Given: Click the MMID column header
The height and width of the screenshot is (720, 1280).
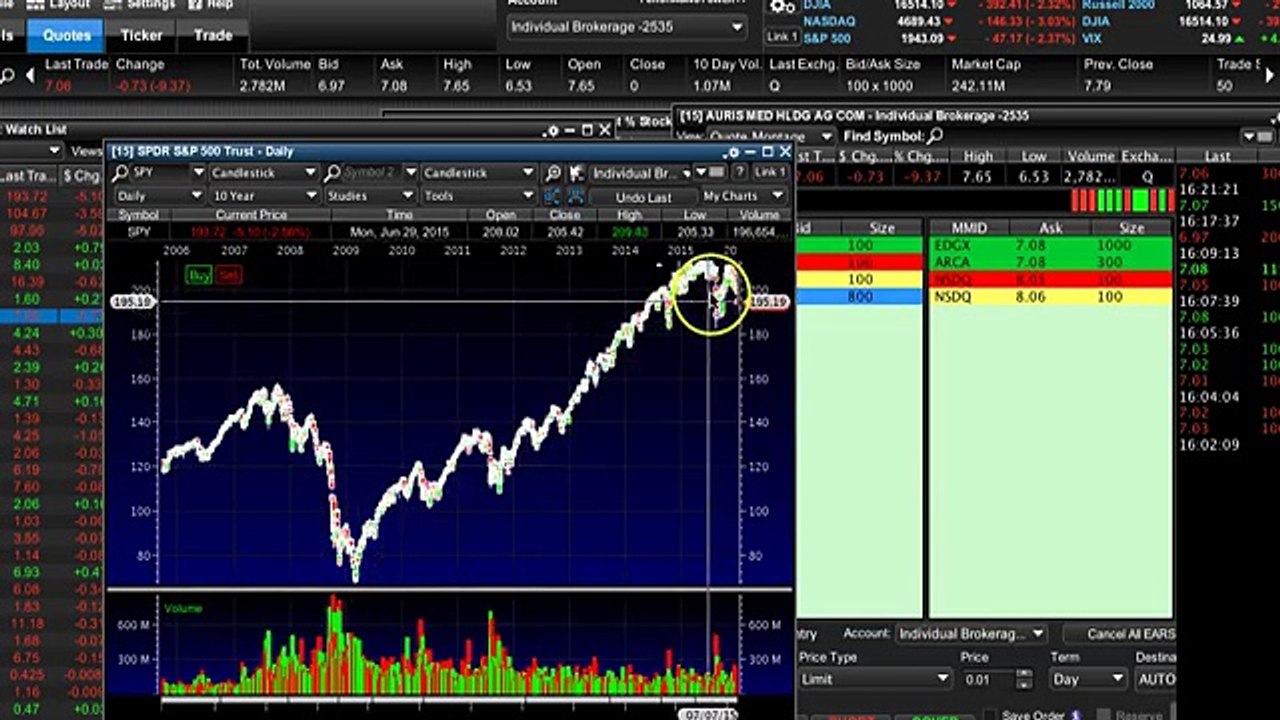Looking at the screenshot, I should (967, 228).
